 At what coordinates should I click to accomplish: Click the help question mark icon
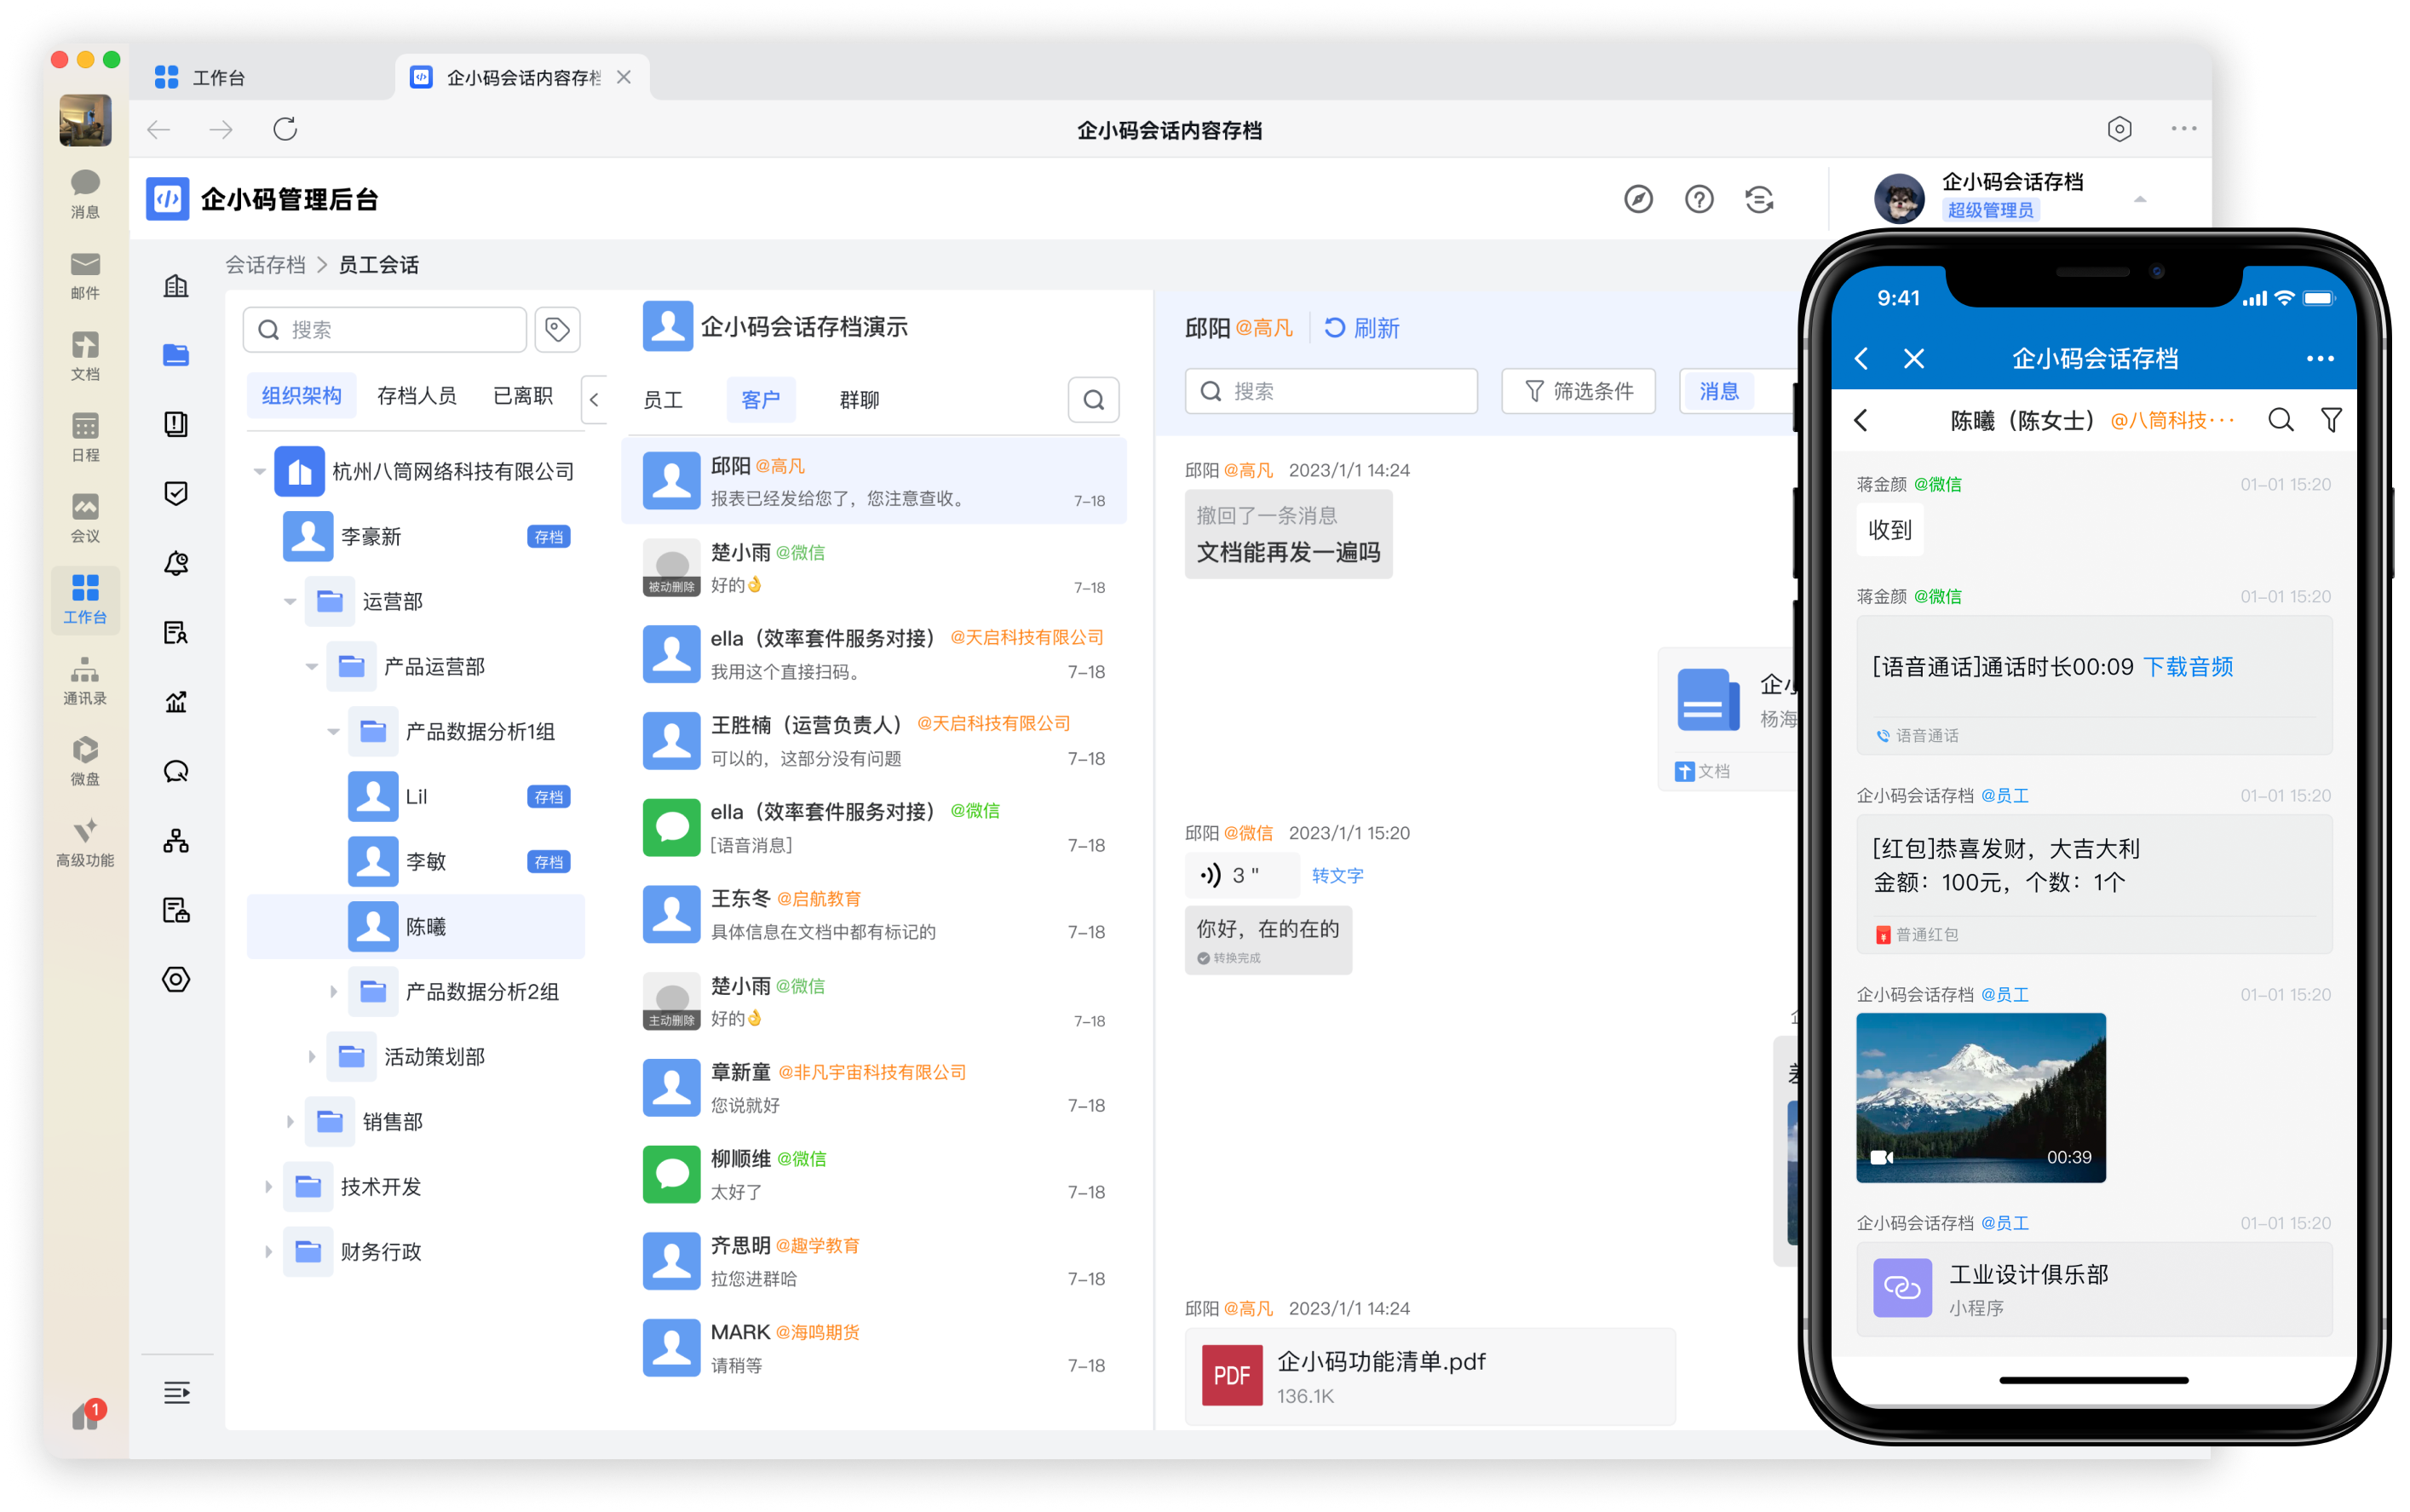click(x=1699, y=199)
